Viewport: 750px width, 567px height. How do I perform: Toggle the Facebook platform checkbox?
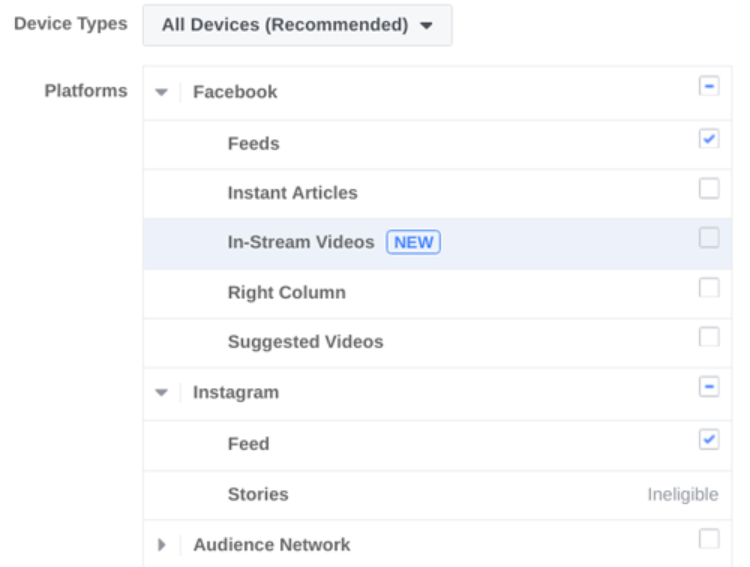click(709, 87)
